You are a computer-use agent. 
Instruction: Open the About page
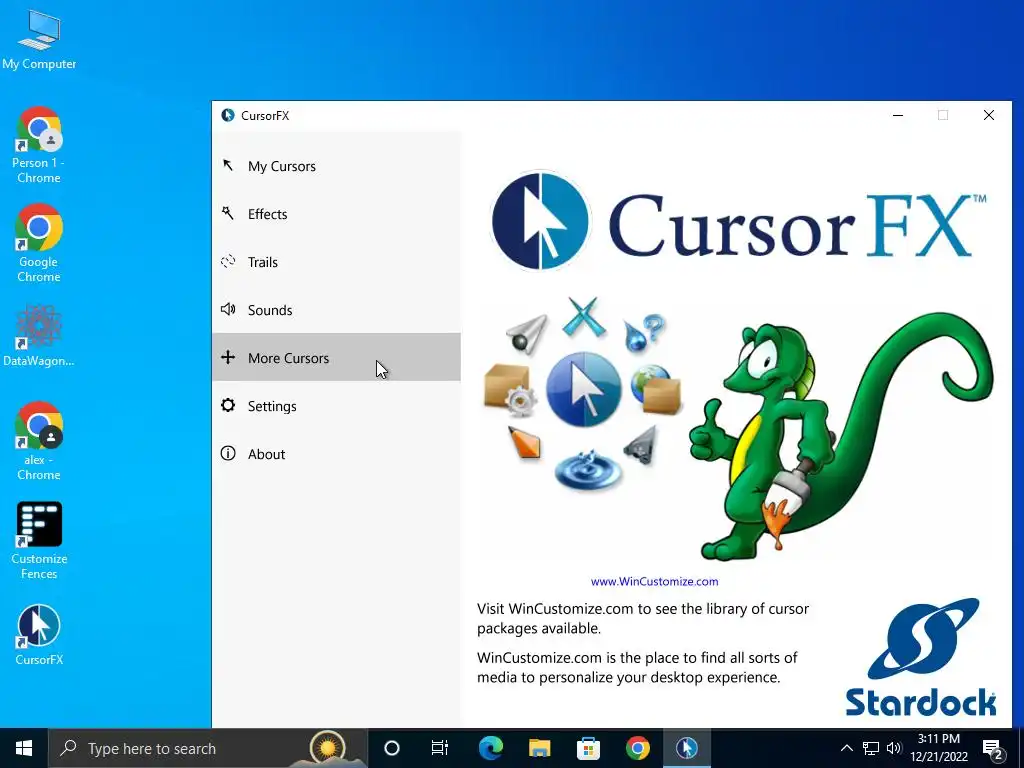[336, 454]
